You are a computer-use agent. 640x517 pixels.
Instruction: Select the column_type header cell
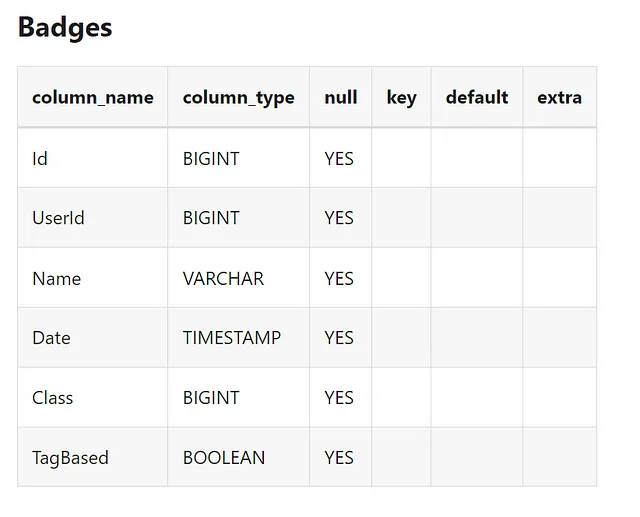(238, 97)
